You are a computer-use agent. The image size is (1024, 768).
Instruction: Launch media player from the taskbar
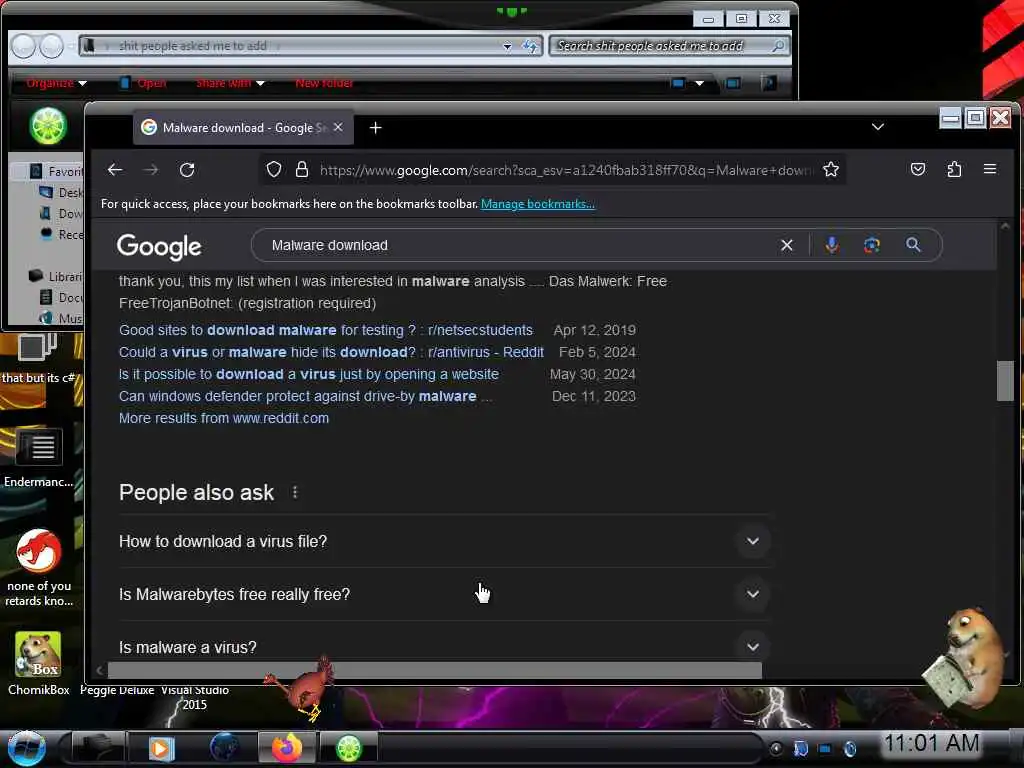click(x=161, y=748)
